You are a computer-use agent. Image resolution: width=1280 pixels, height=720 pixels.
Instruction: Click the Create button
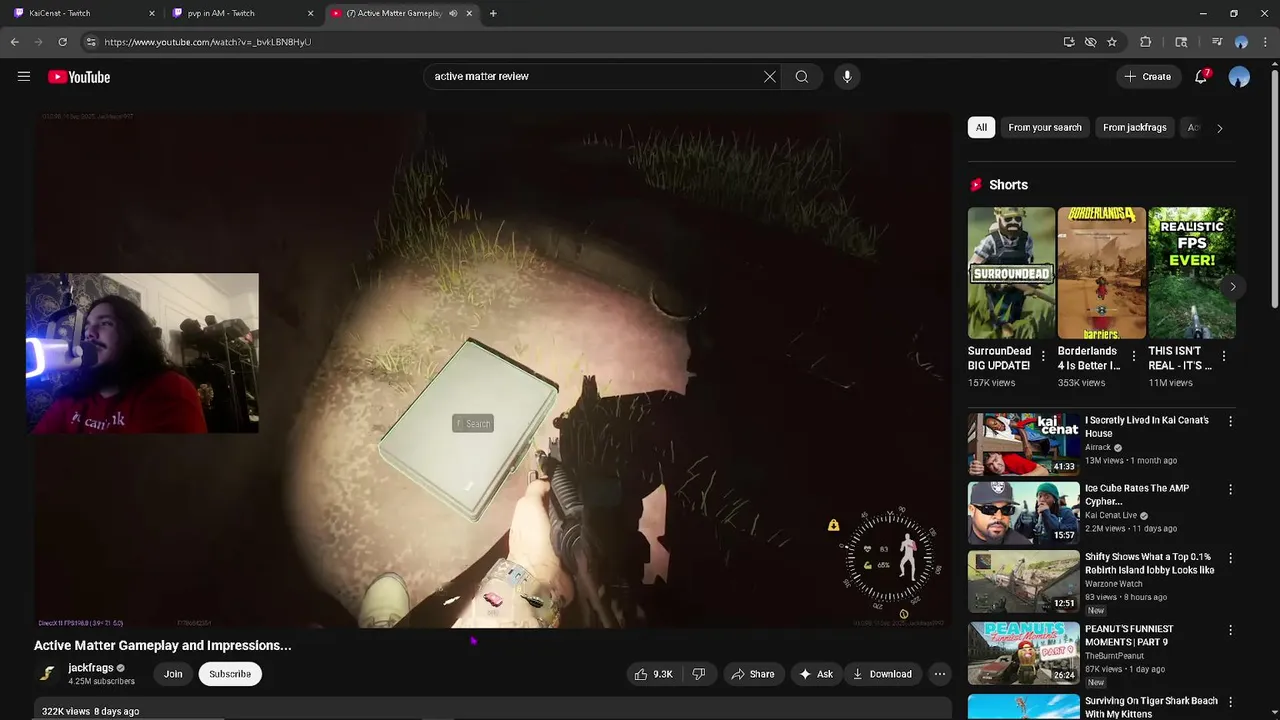tap(1148, 76)
